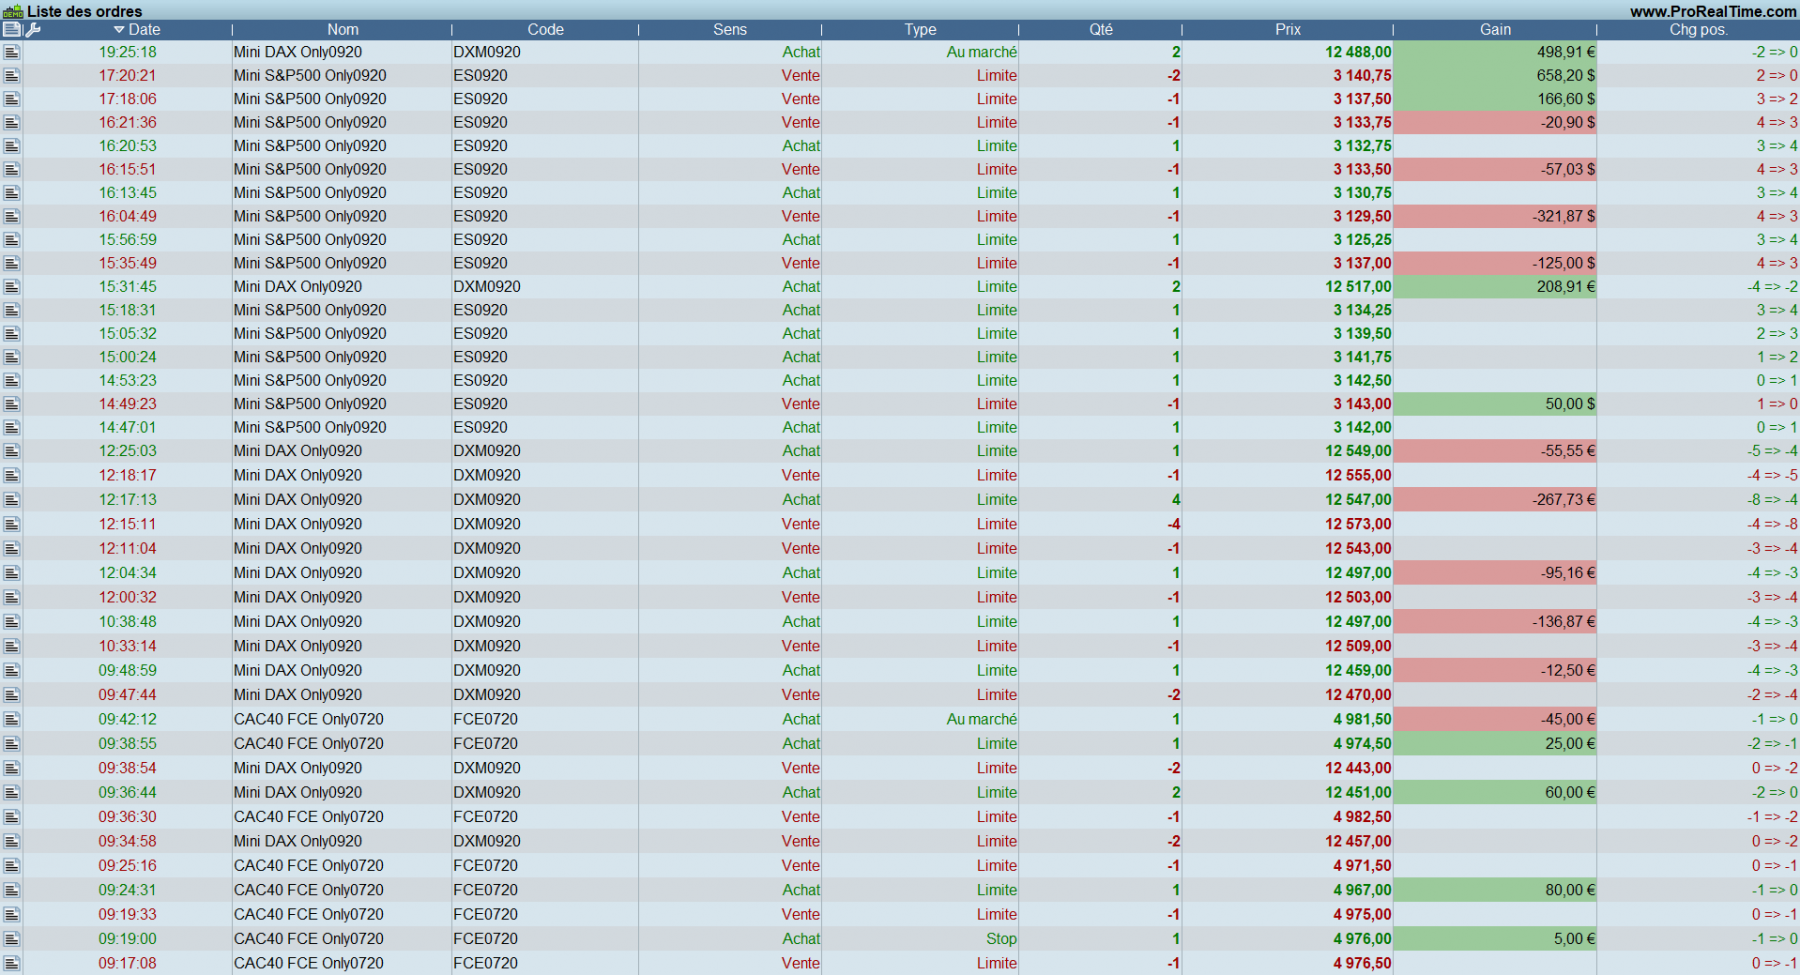The width and height of the screenshot is (1800, 975).
Task: Select the 80,00 € gain cell
Action: coord(1495,890)
